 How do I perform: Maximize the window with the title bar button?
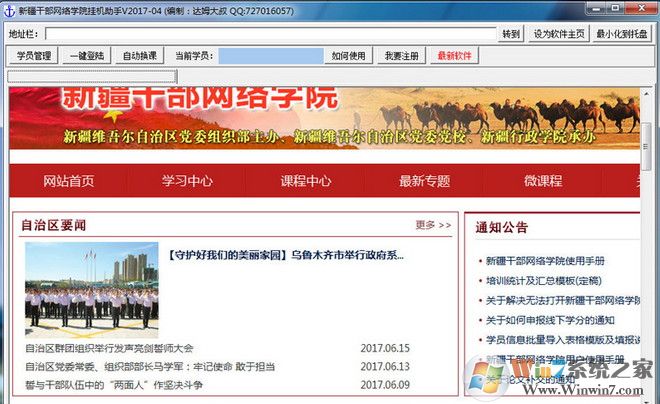point(615,8)
